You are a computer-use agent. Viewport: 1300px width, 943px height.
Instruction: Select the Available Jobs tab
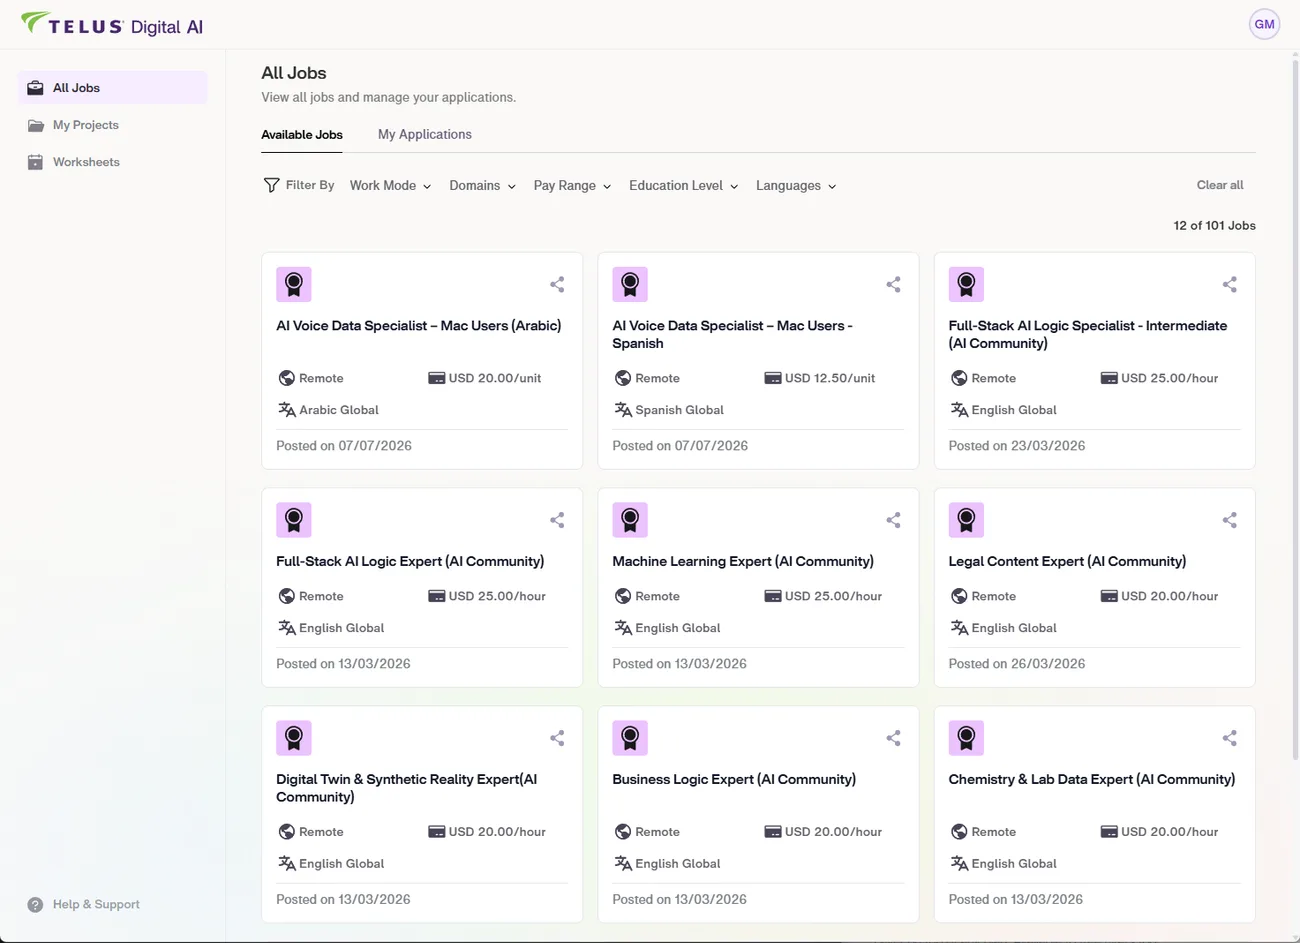coord(302,135)
